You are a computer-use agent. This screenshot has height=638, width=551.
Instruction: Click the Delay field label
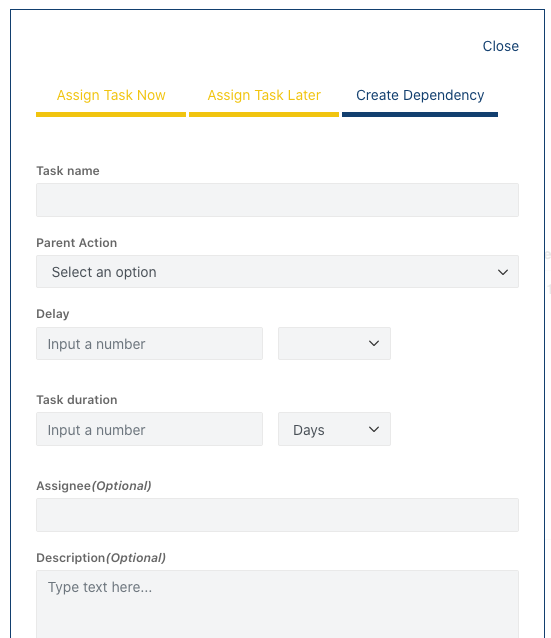[x=53, y=314]
